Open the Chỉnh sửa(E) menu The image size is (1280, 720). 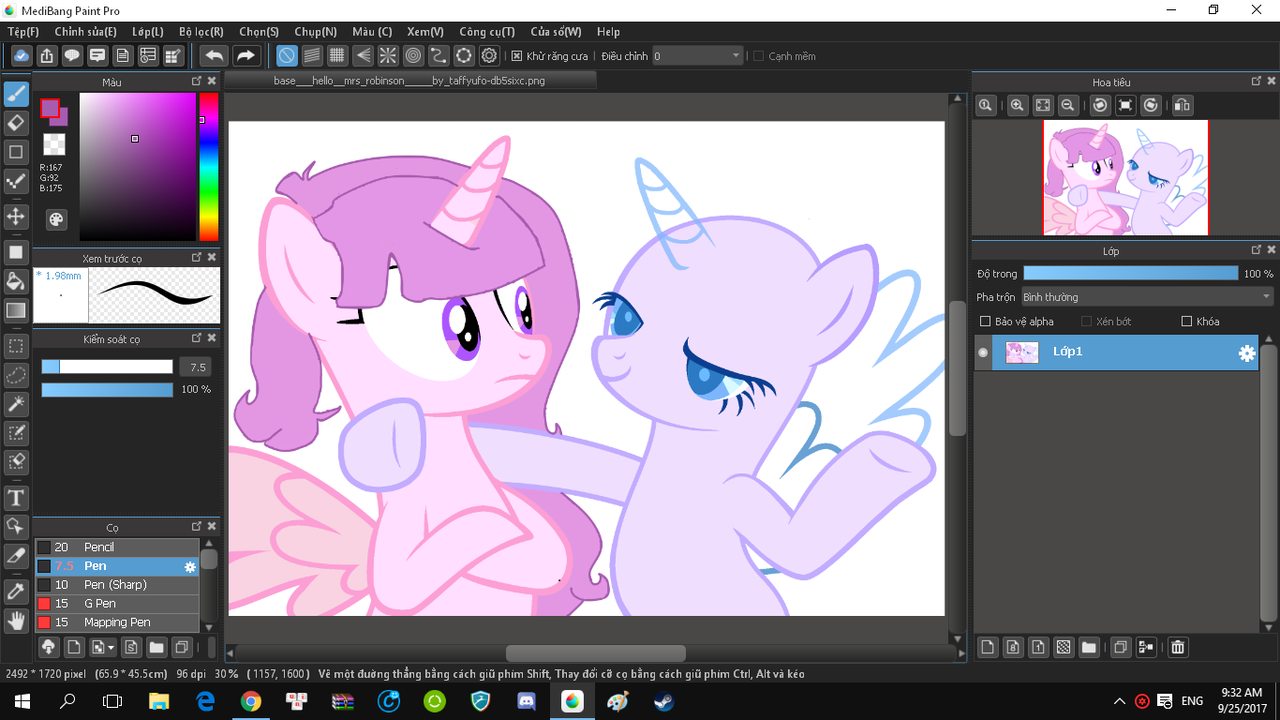(x=85, y=32)
